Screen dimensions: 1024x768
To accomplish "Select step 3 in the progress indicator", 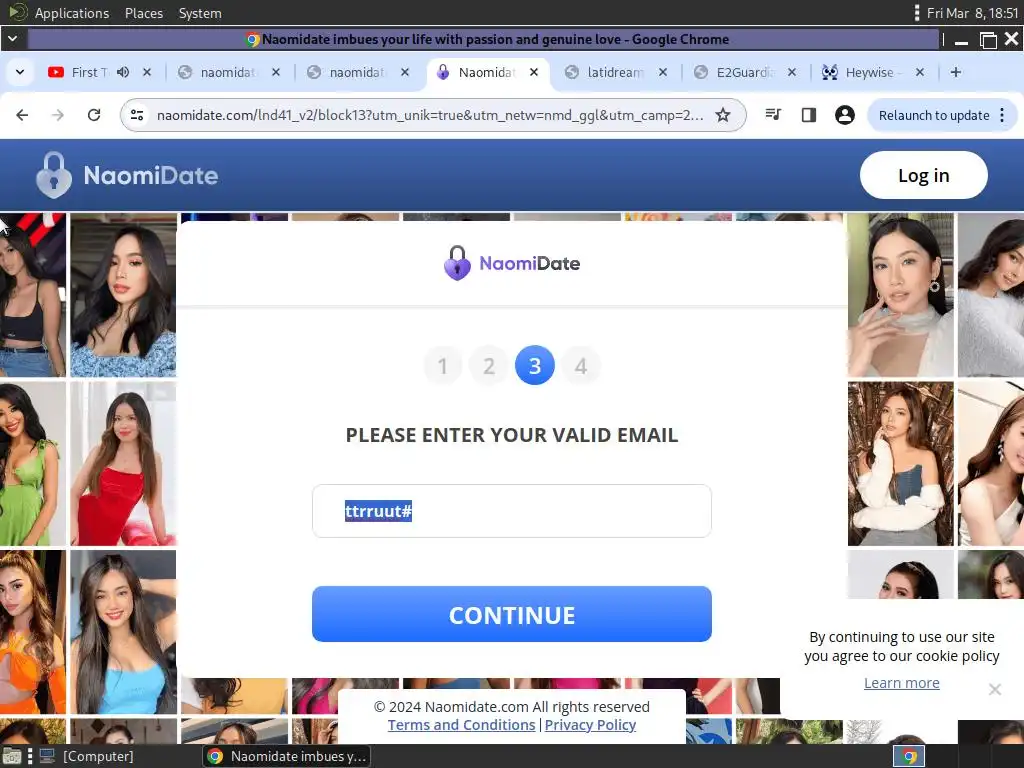I will tap(535, 366).
